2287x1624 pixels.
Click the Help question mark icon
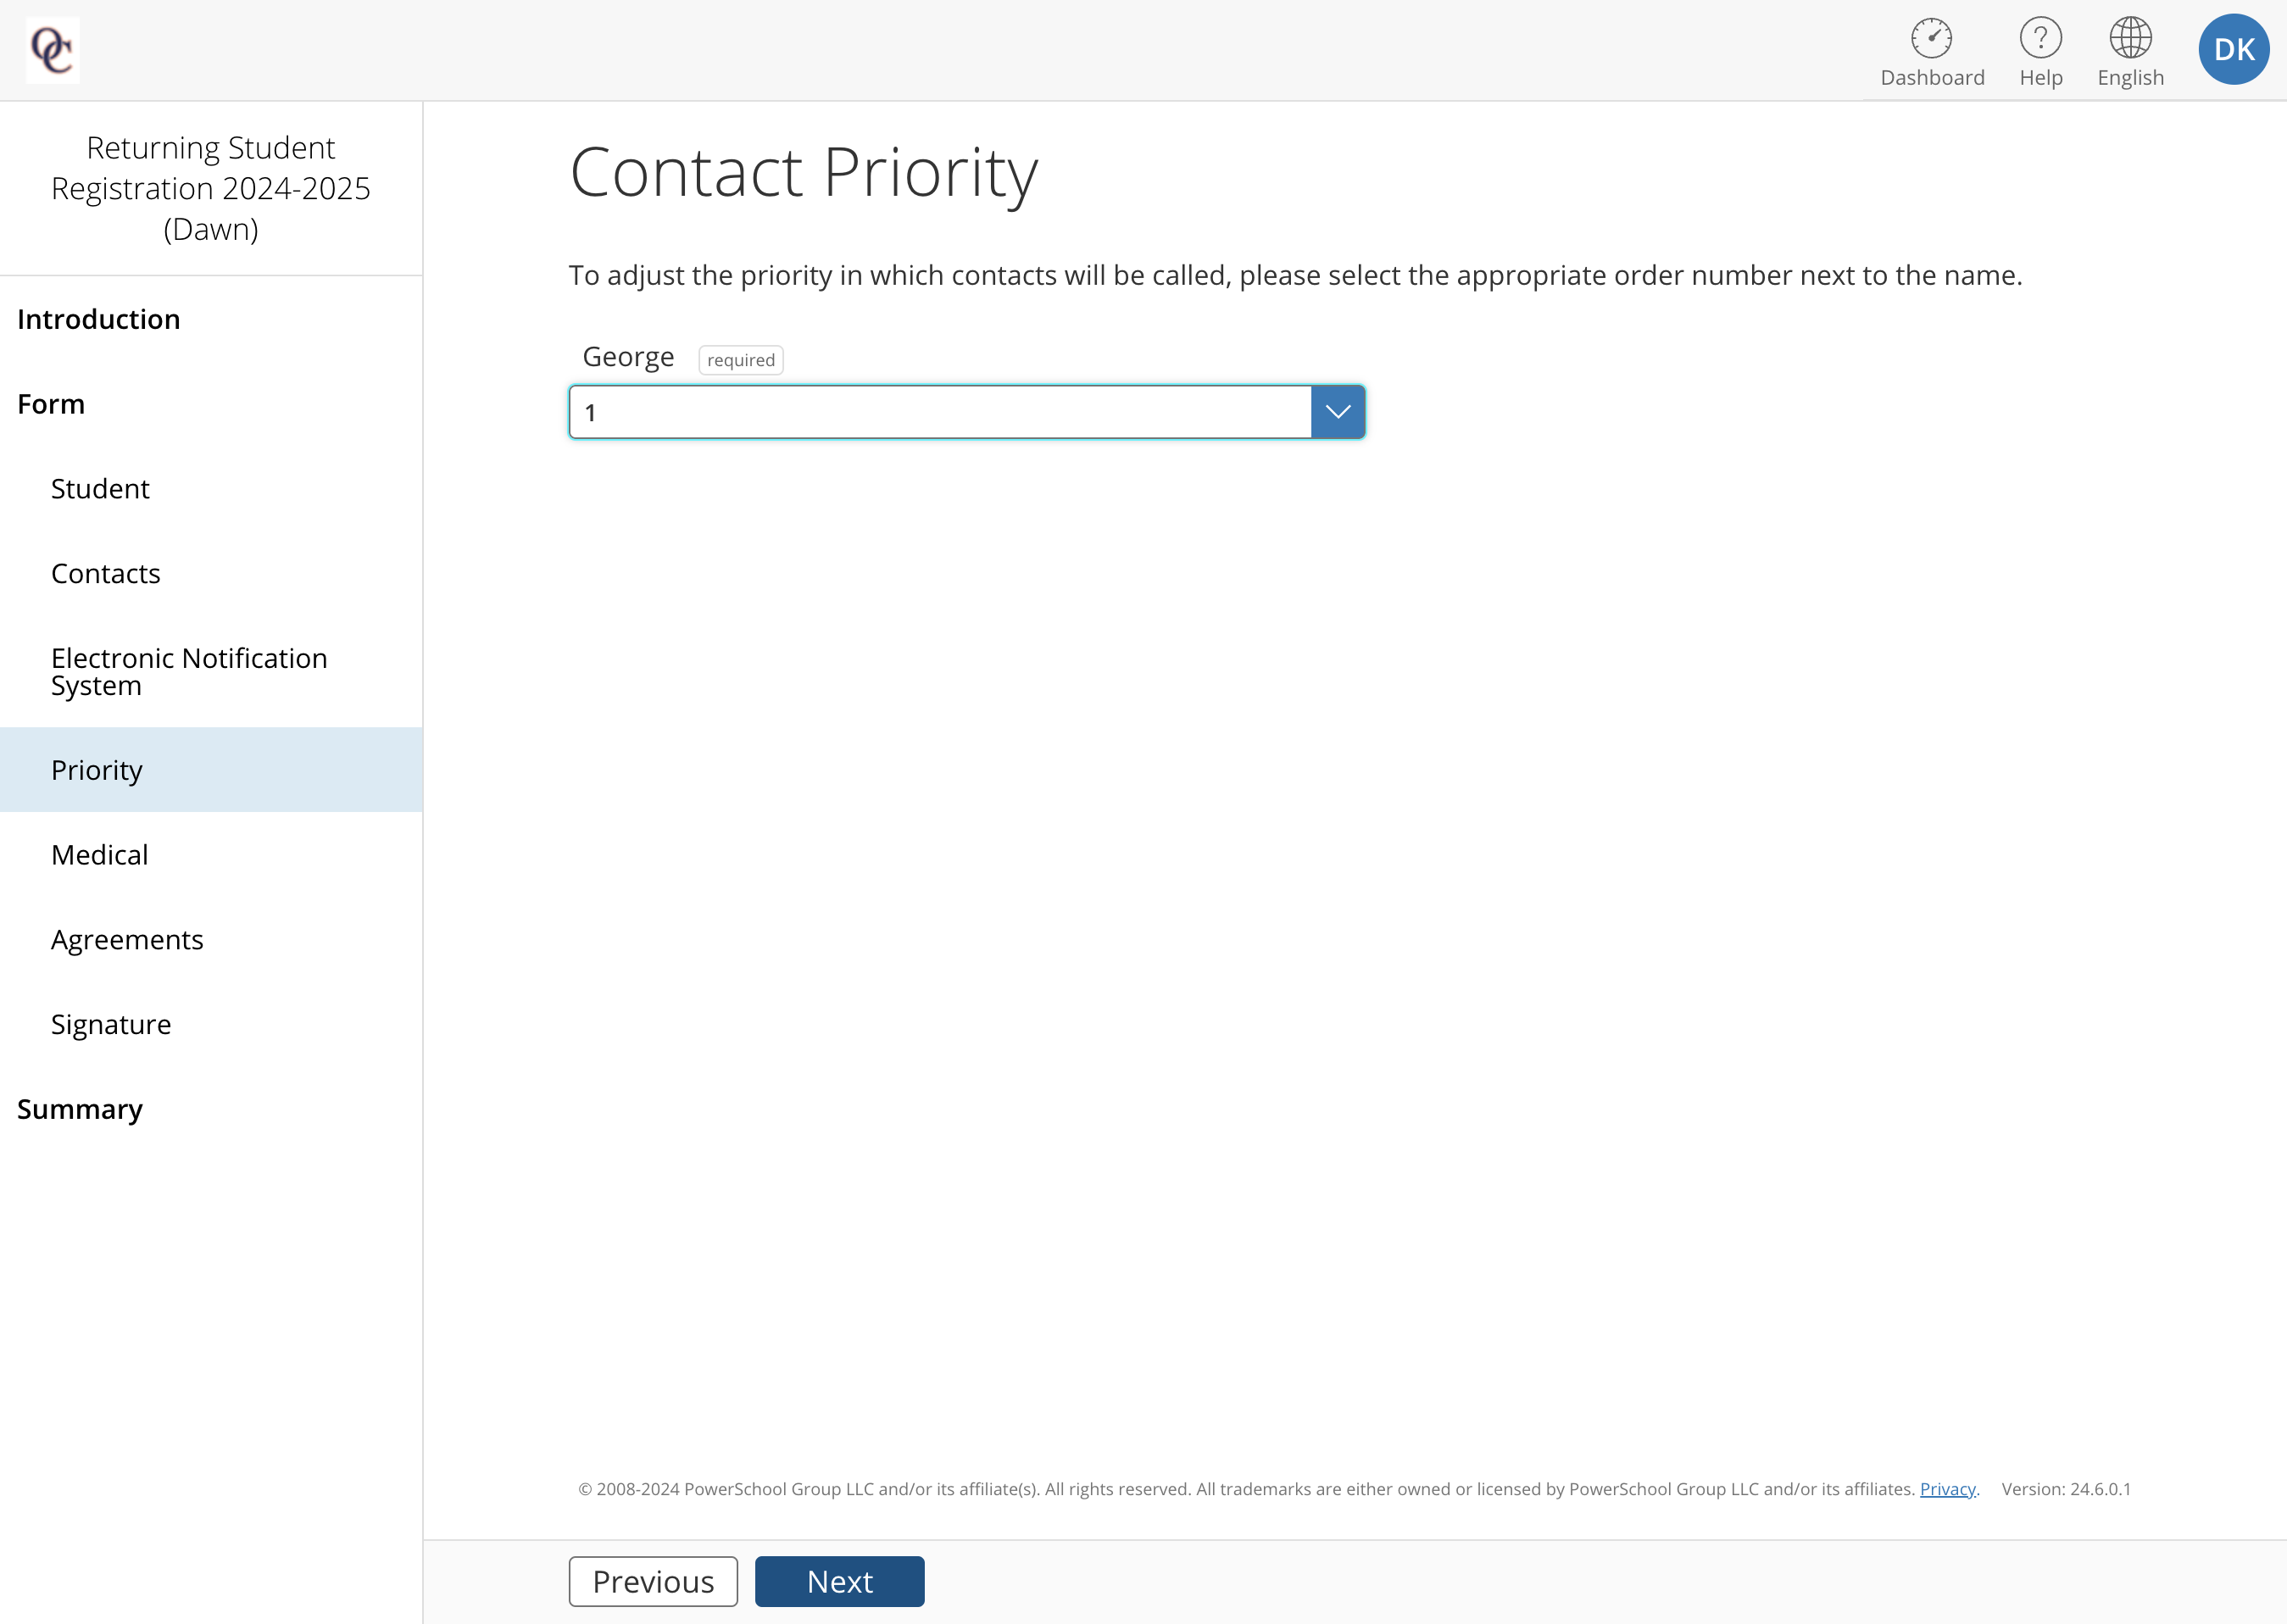[2040, 38]
